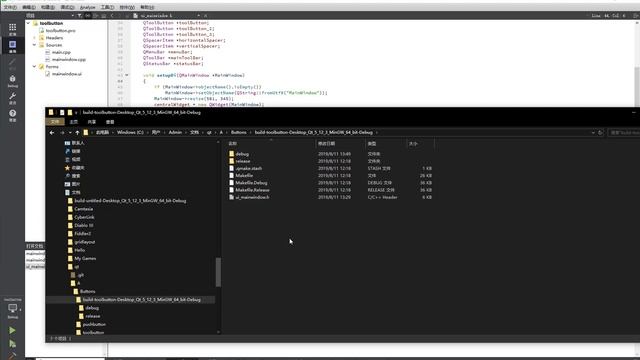This screenshot has width=640, height=360.
Task: Open the Tools menu in Qt Creator
Action: click(x=107, y=7)
